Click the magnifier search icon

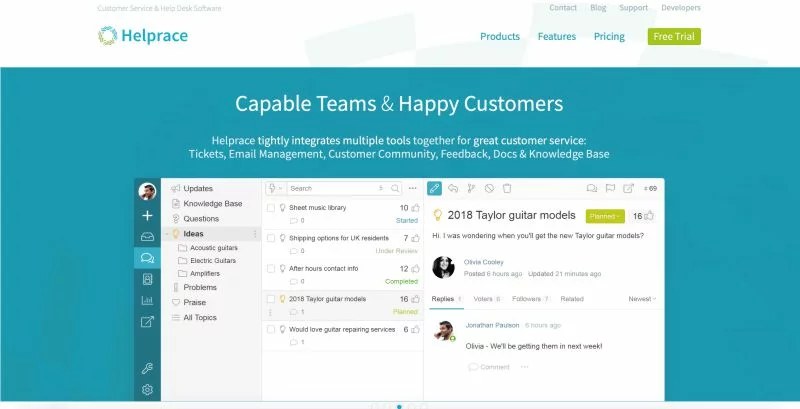tap(395, 188)
